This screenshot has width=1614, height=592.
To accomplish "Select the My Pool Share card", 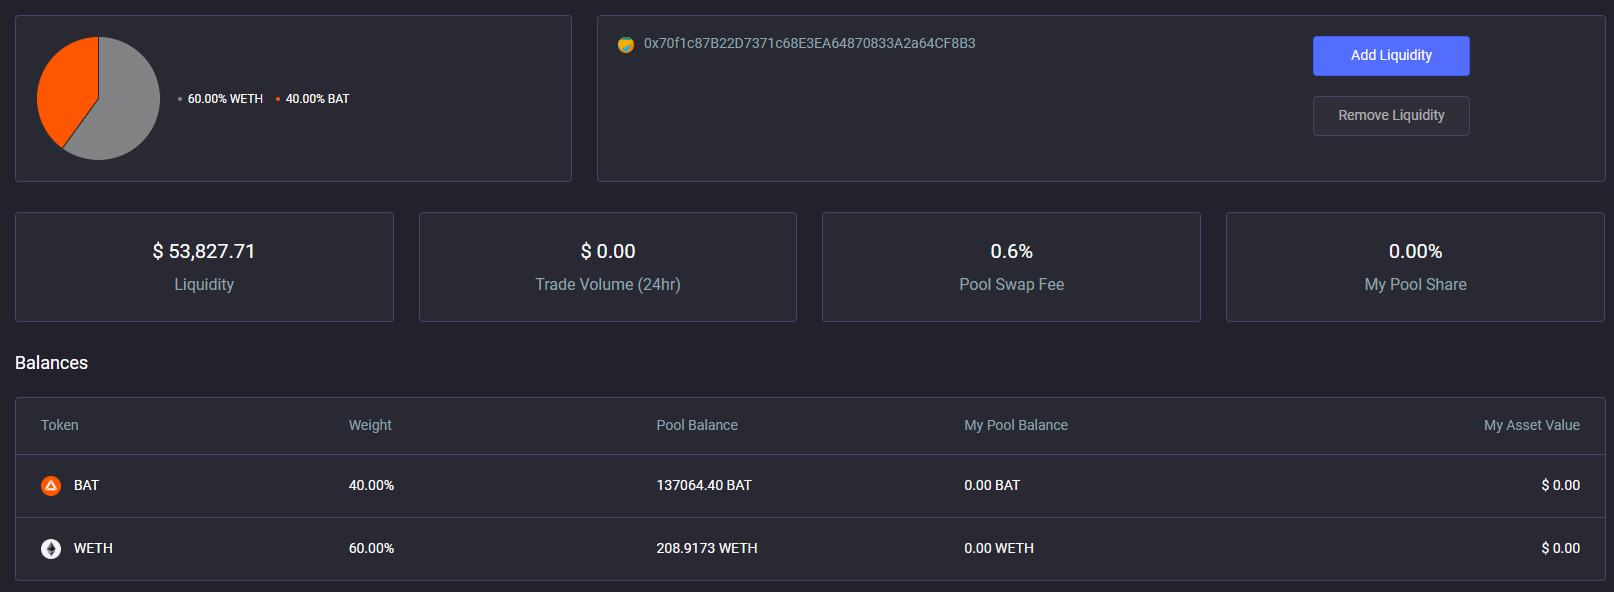I will coord(1415,266).
